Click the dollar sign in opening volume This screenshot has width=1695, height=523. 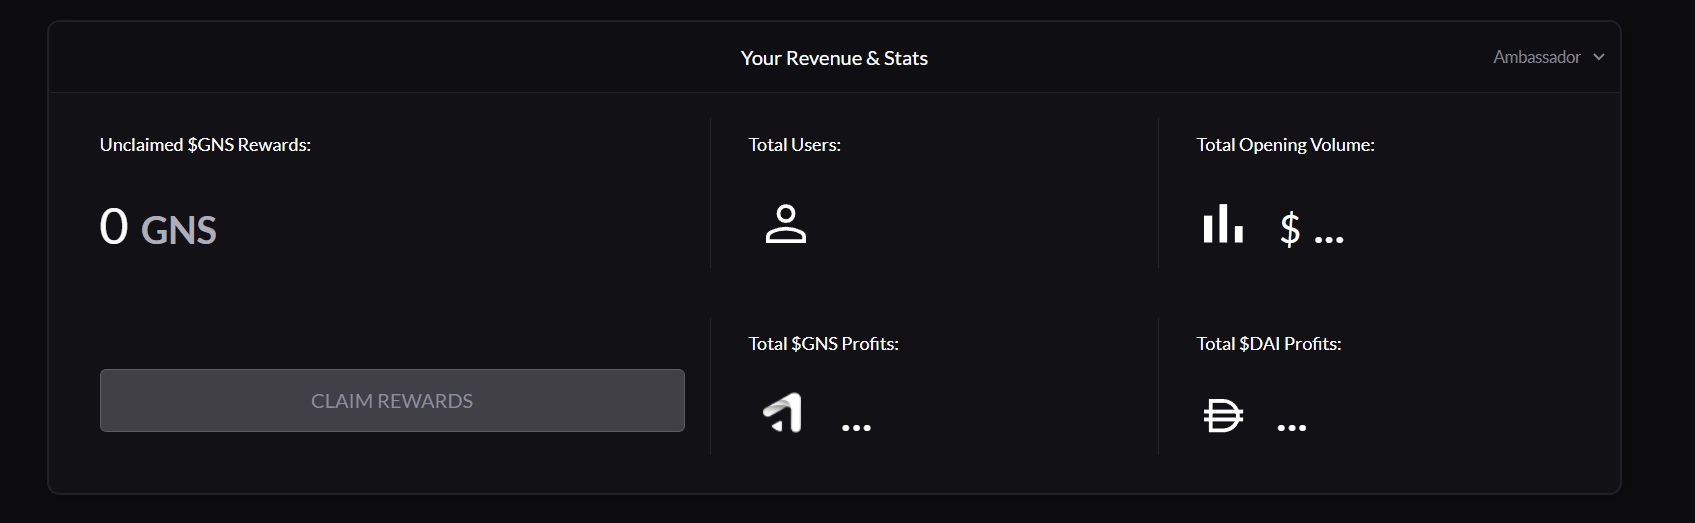[1291, 229]
